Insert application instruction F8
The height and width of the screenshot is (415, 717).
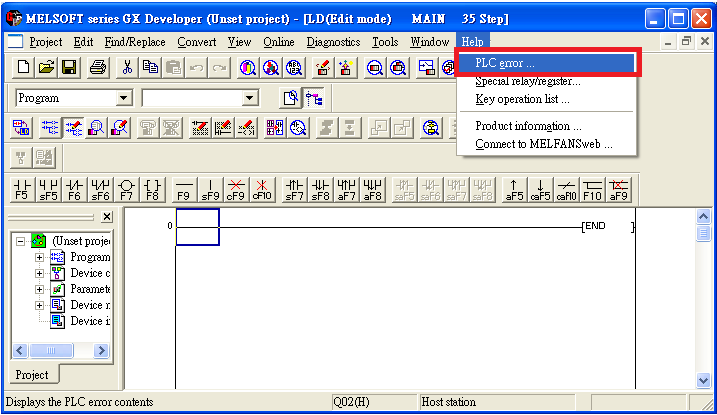point(152,190)
